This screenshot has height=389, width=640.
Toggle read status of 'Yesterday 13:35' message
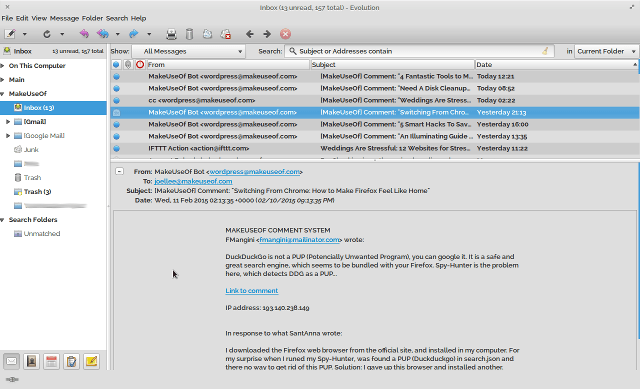click(116, 136)
